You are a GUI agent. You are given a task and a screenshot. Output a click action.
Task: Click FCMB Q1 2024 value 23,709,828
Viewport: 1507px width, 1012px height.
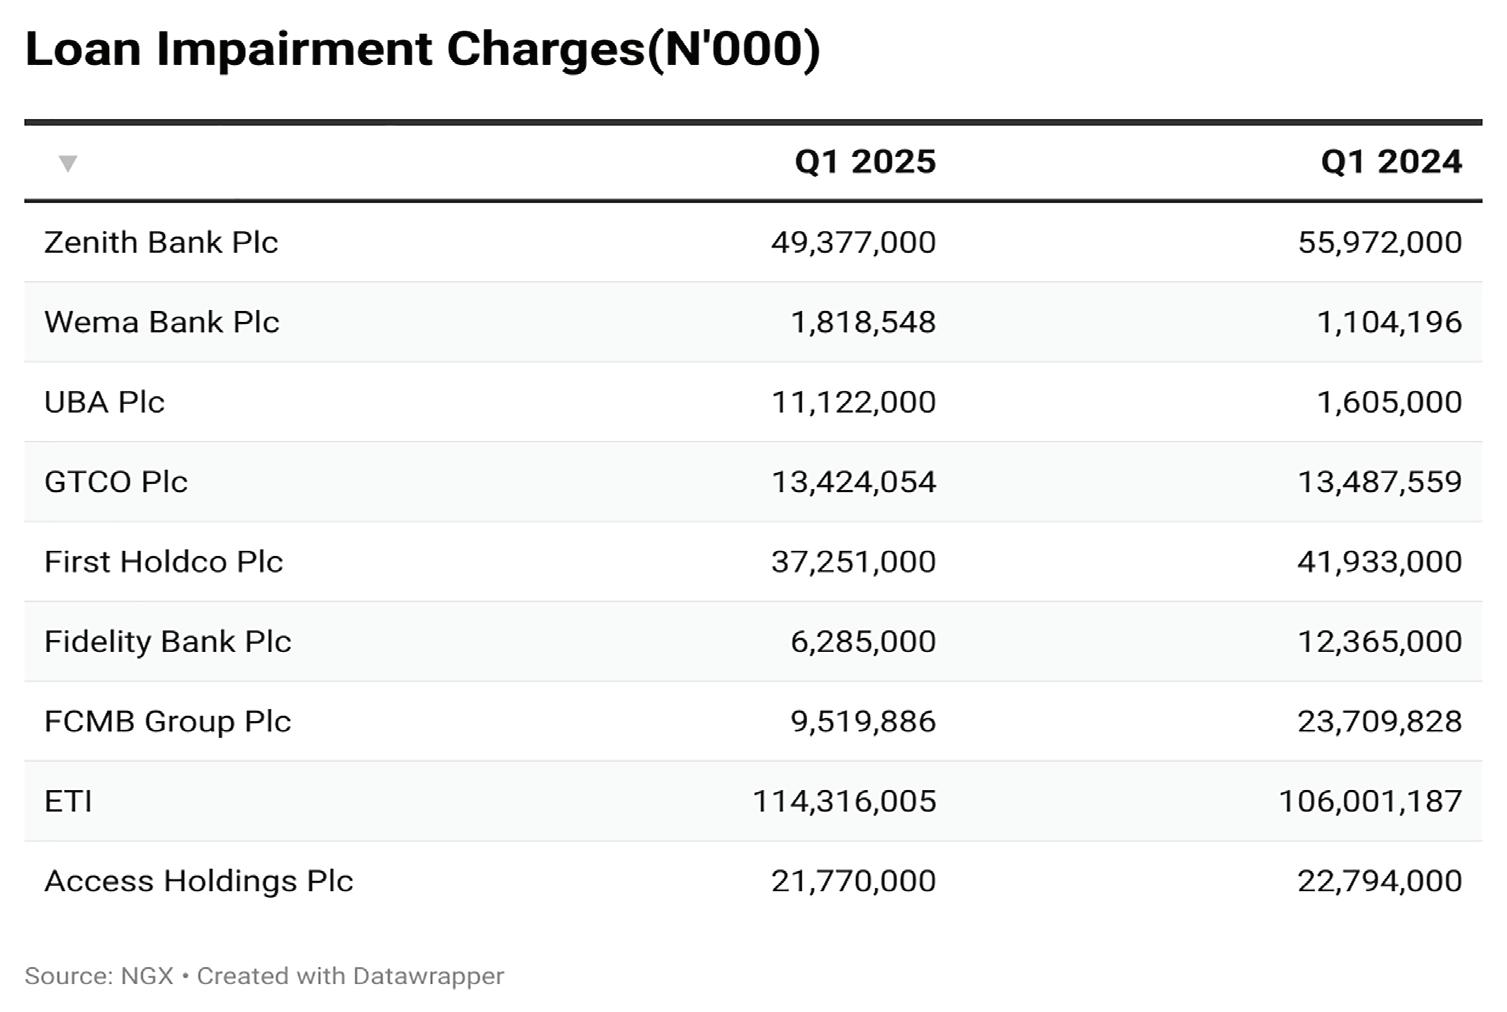[x=1380, y=722]
